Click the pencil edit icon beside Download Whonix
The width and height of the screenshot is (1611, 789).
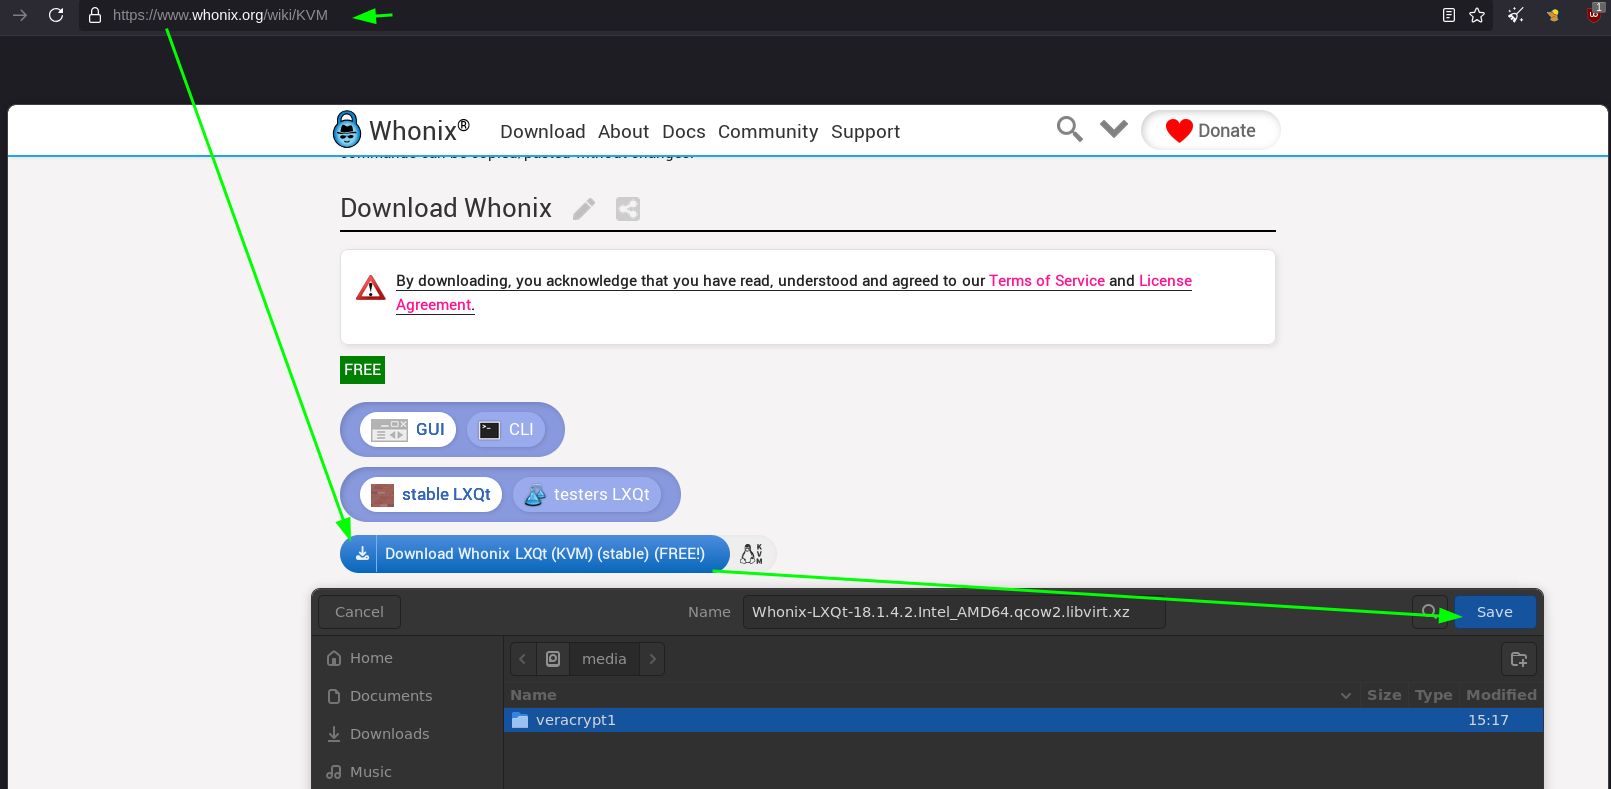(584, 208)
